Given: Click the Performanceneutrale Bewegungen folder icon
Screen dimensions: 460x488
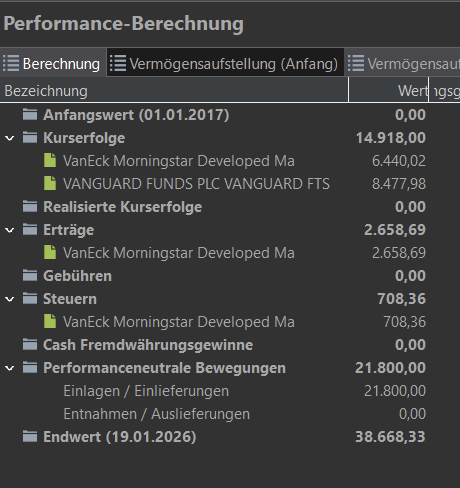Looking at the screenshot, I should tap(30, 367).
